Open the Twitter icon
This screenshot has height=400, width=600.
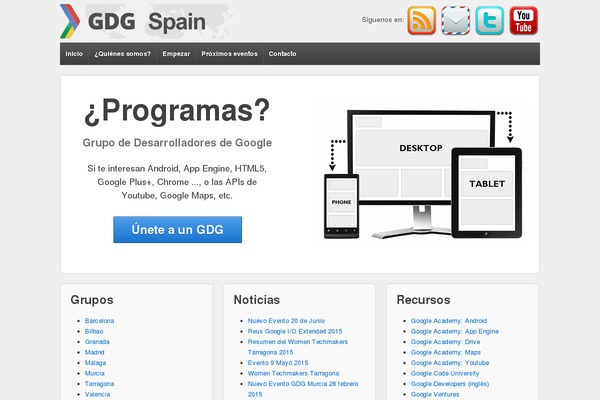pos(489,21)
